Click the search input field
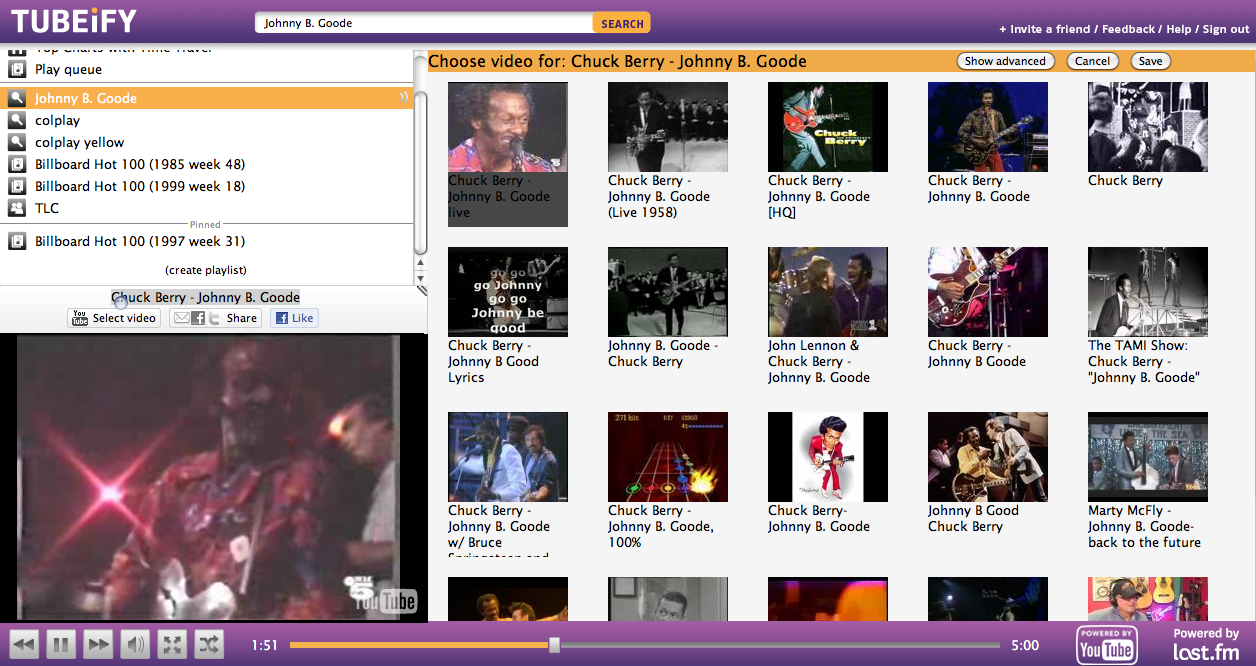 424,23
